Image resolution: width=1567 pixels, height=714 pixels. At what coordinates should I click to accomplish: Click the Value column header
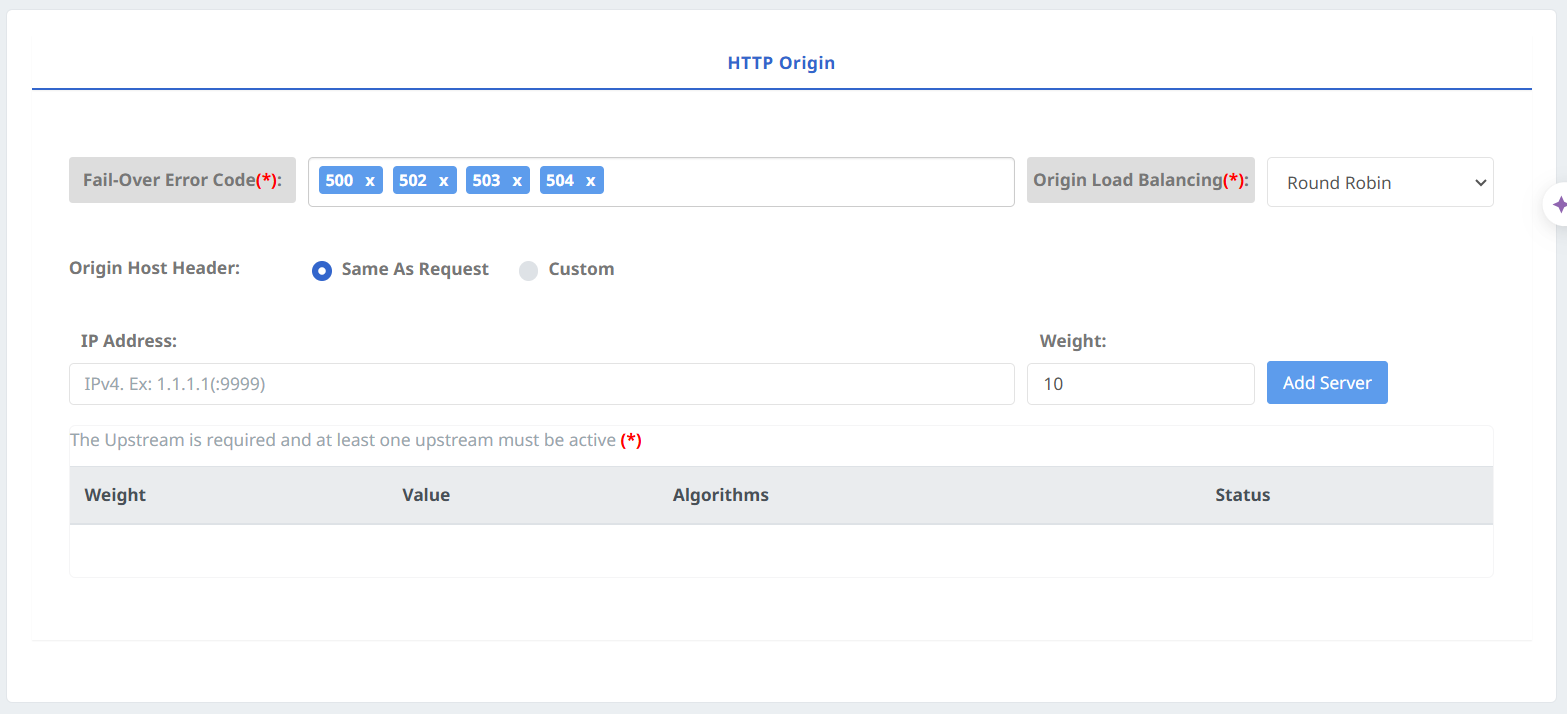(426, 495)
